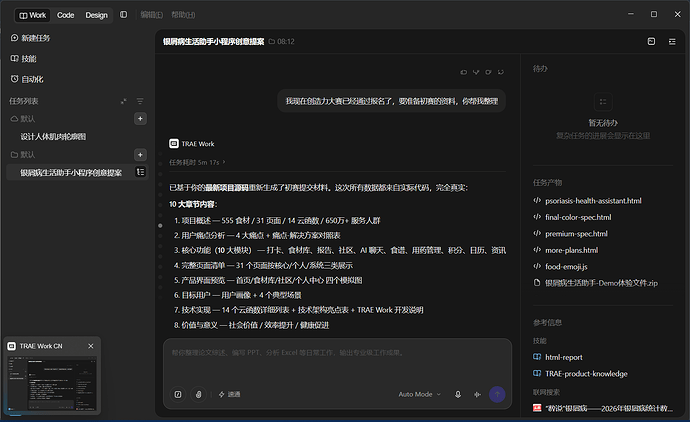
Task: Toggle the sidebar panel icon beside Design
Action: tap(124, 15)
